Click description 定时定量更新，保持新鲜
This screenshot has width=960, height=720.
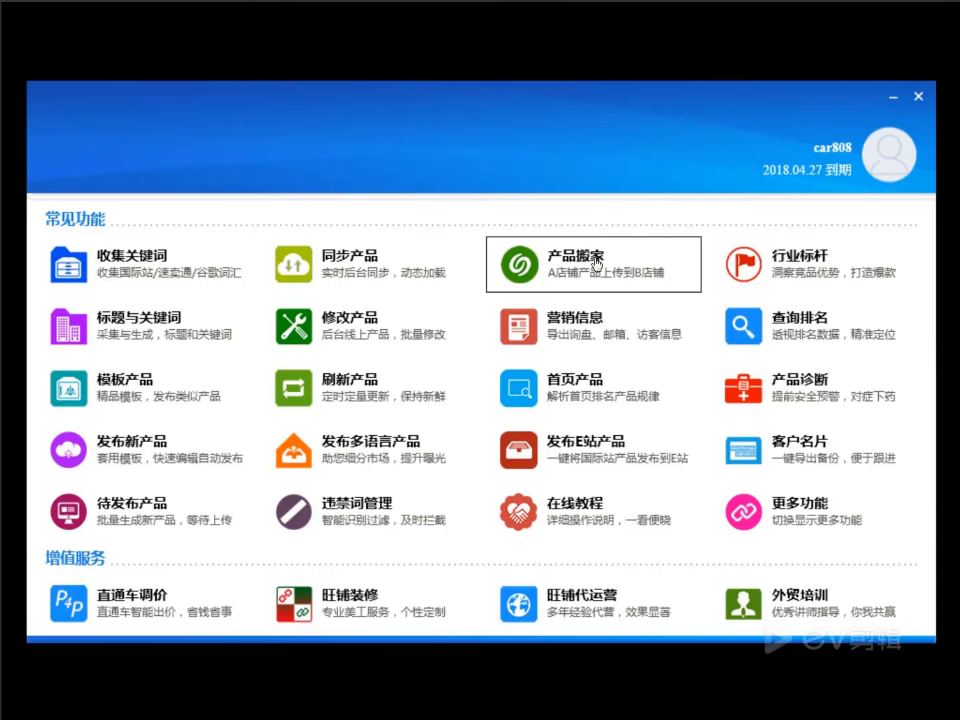click(x=384, y=397)
